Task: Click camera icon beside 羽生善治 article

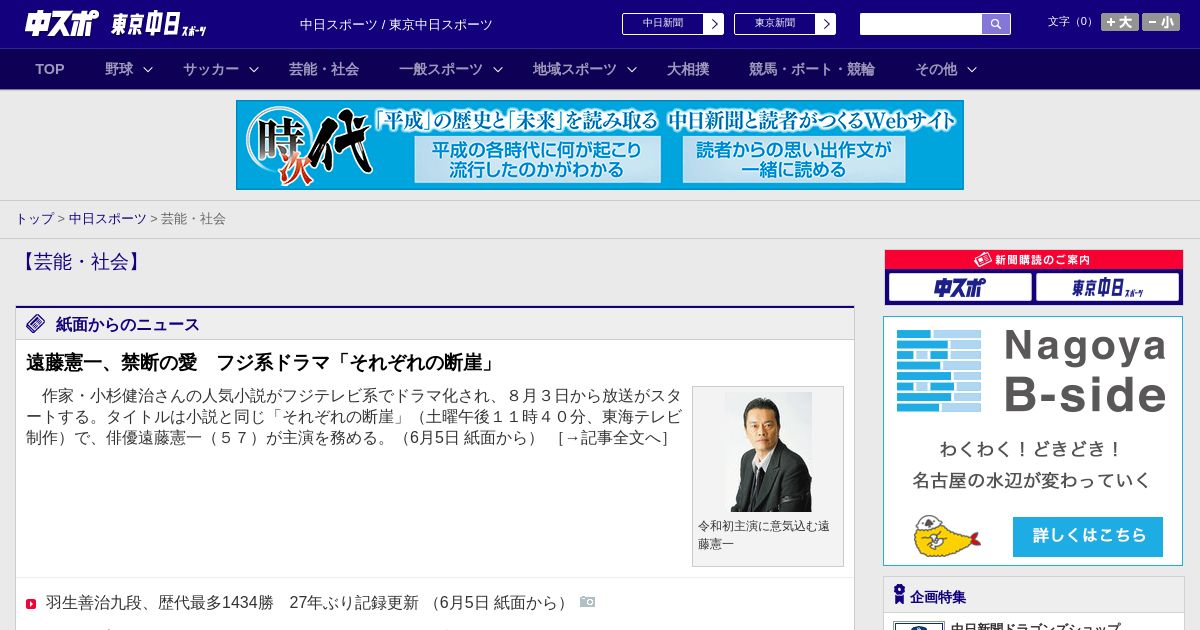Action: [588, 602]
